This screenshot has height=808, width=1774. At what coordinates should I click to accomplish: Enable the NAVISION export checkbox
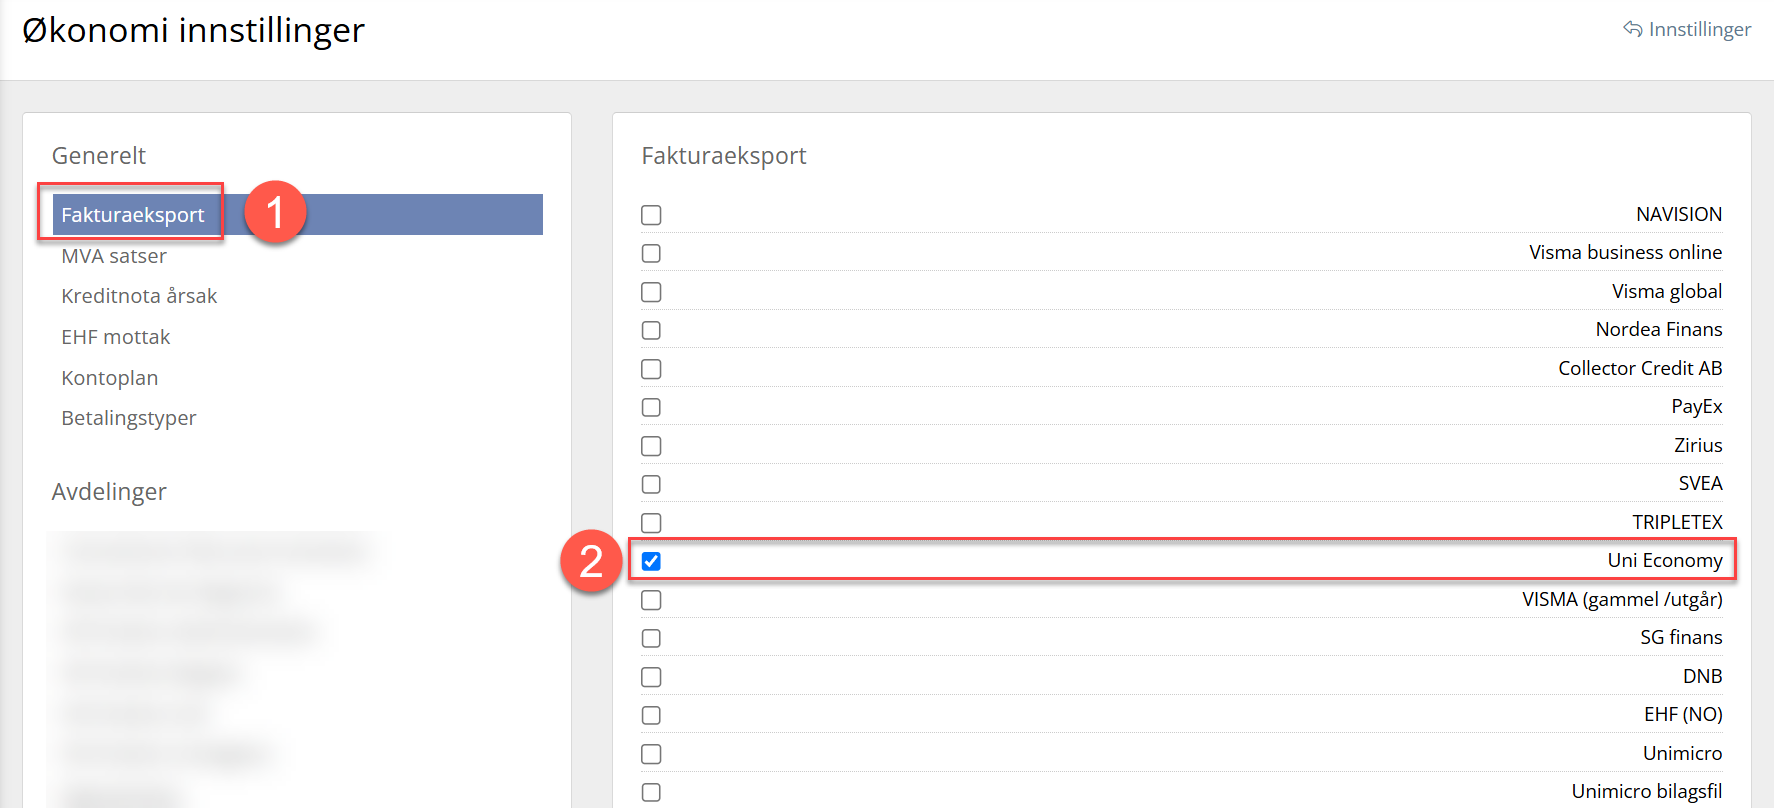pyautogui.click(x=651, y=215)
